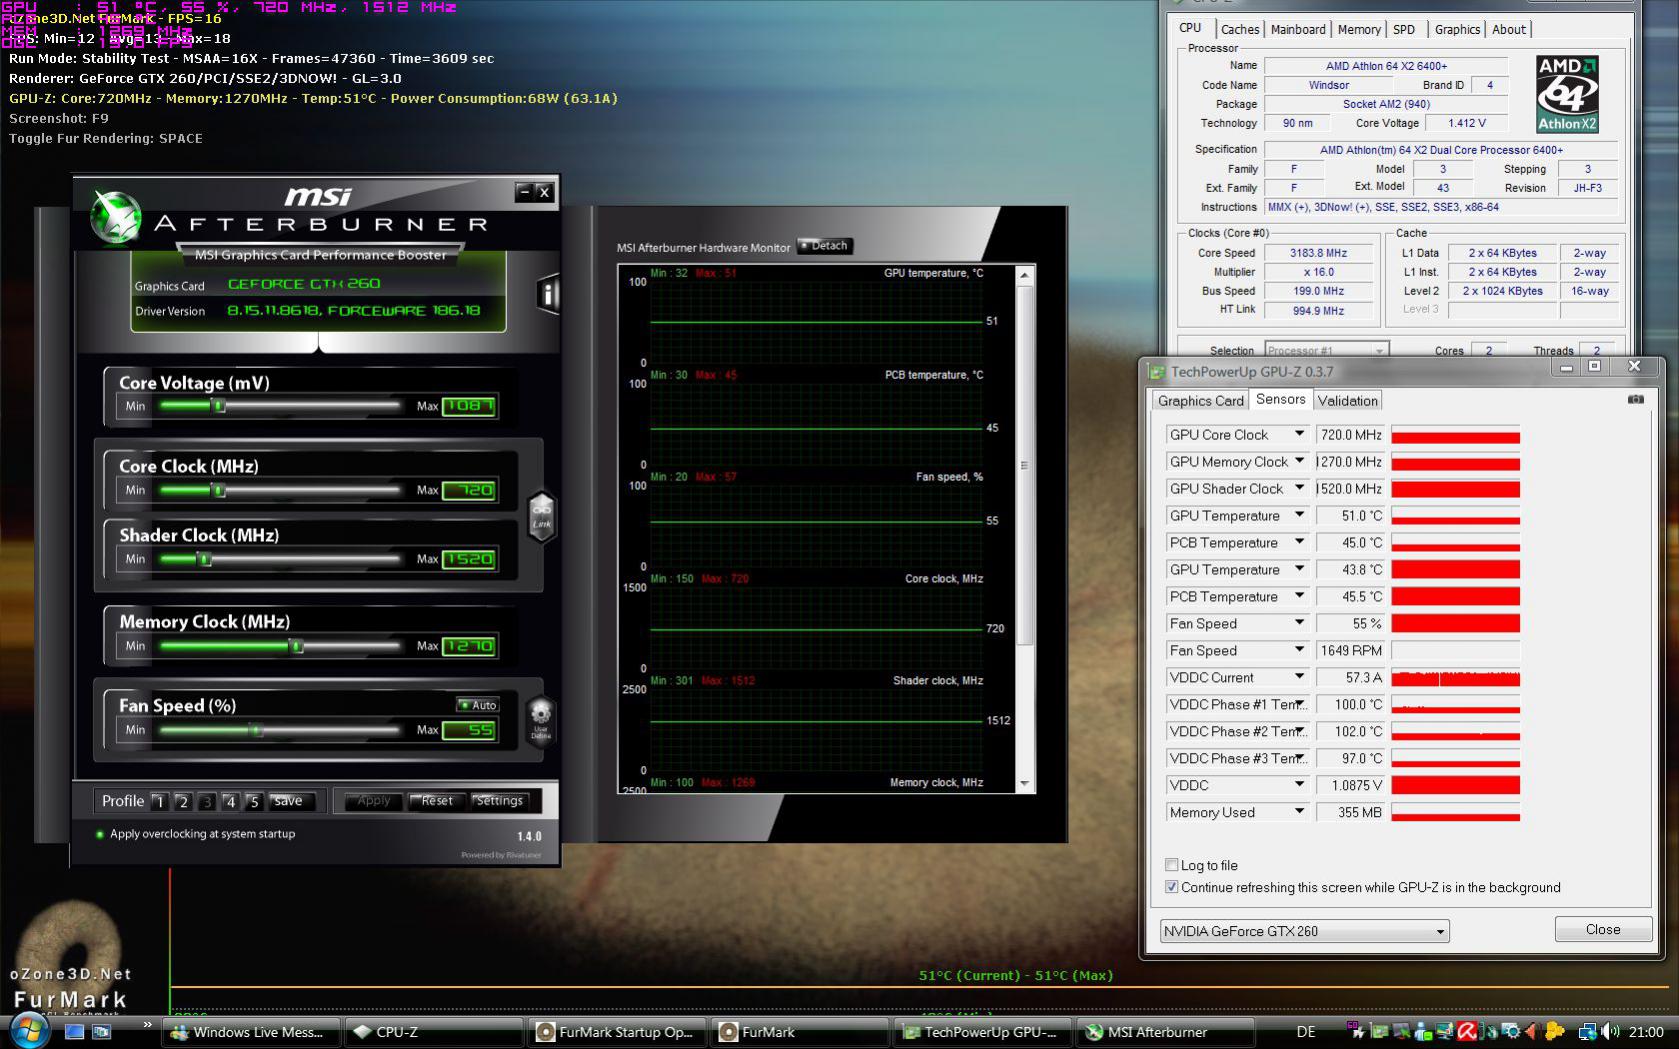Open the Memory Used sensor dropdown
This screenshot has height=1049, width=1679.
coord(1299,812)
